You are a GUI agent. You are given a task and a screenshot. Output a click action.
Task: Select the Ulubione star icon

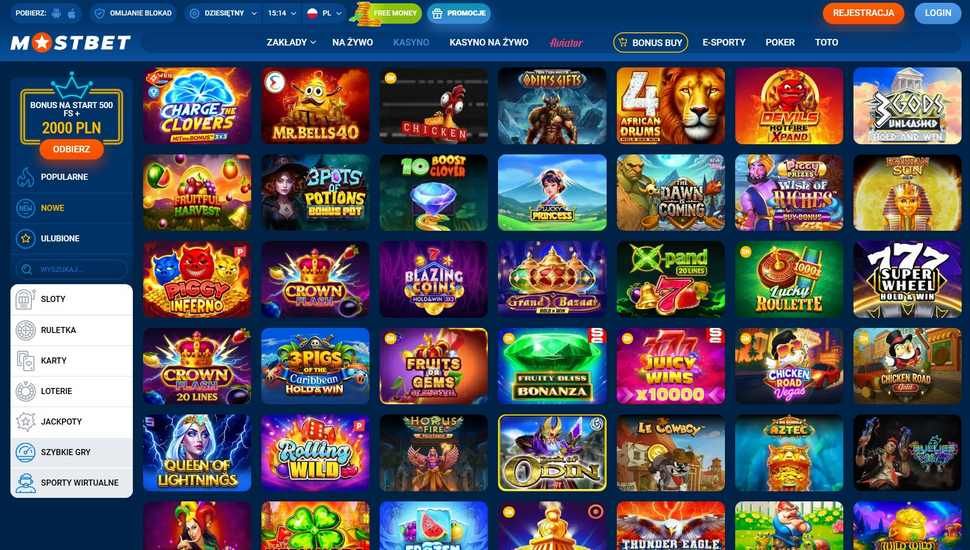pyautogui.click(x=25, y=238)
